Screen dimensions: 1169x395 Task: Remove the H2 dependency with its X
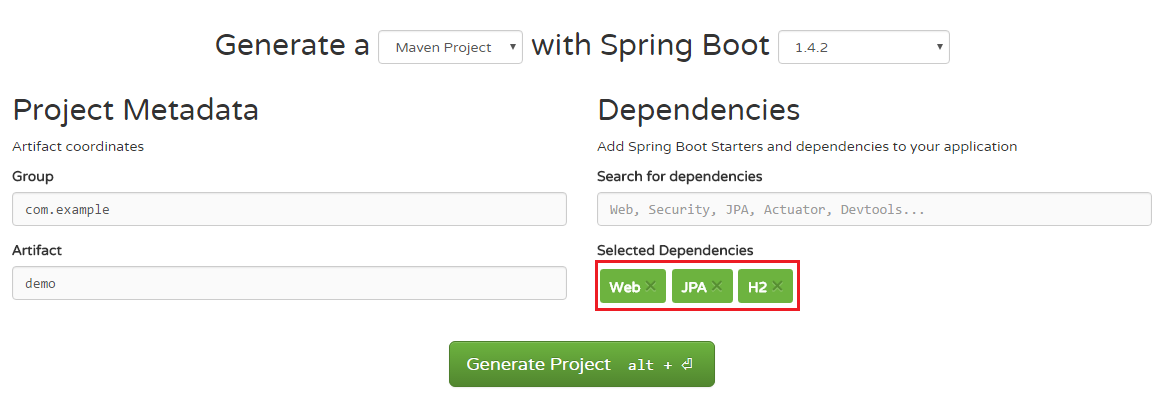[x=778, y=285]
